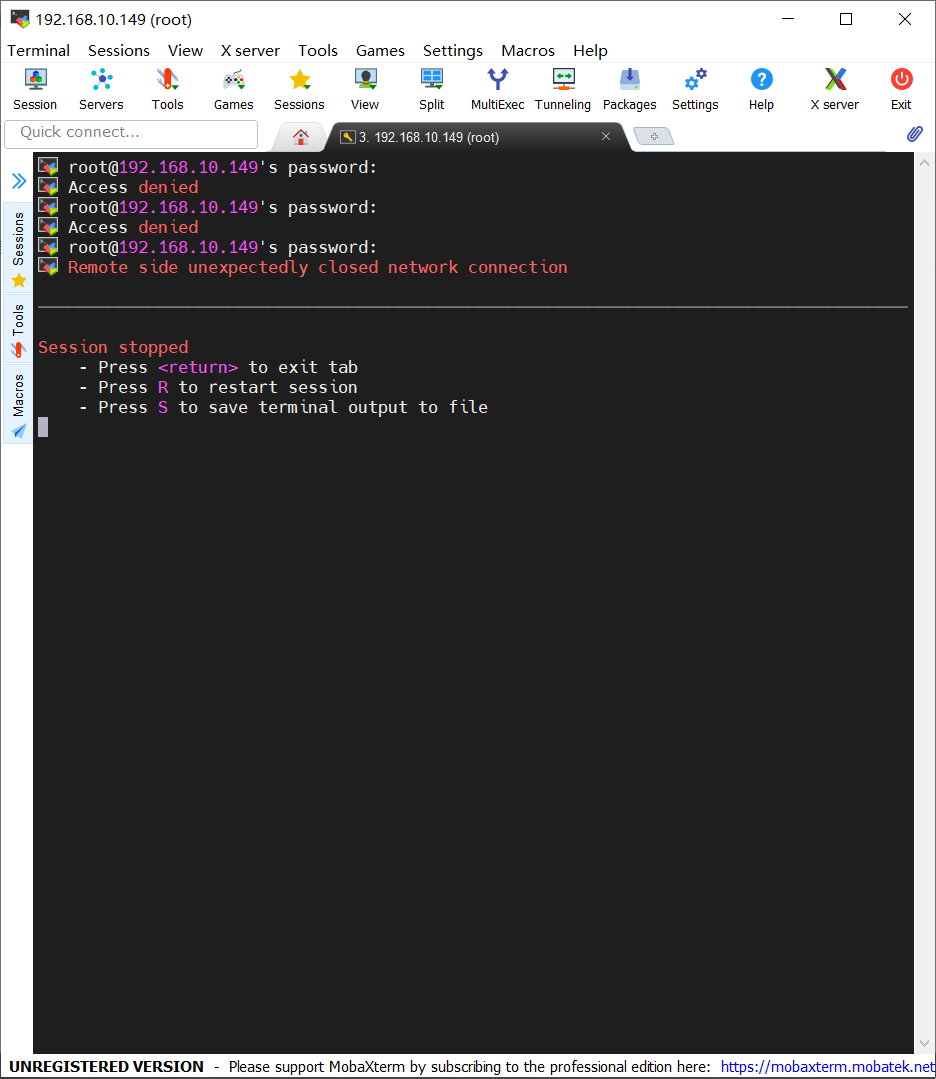Open the Tunneling tool
The height and width of the screenshot is (1079, 936).
point(563,89)
